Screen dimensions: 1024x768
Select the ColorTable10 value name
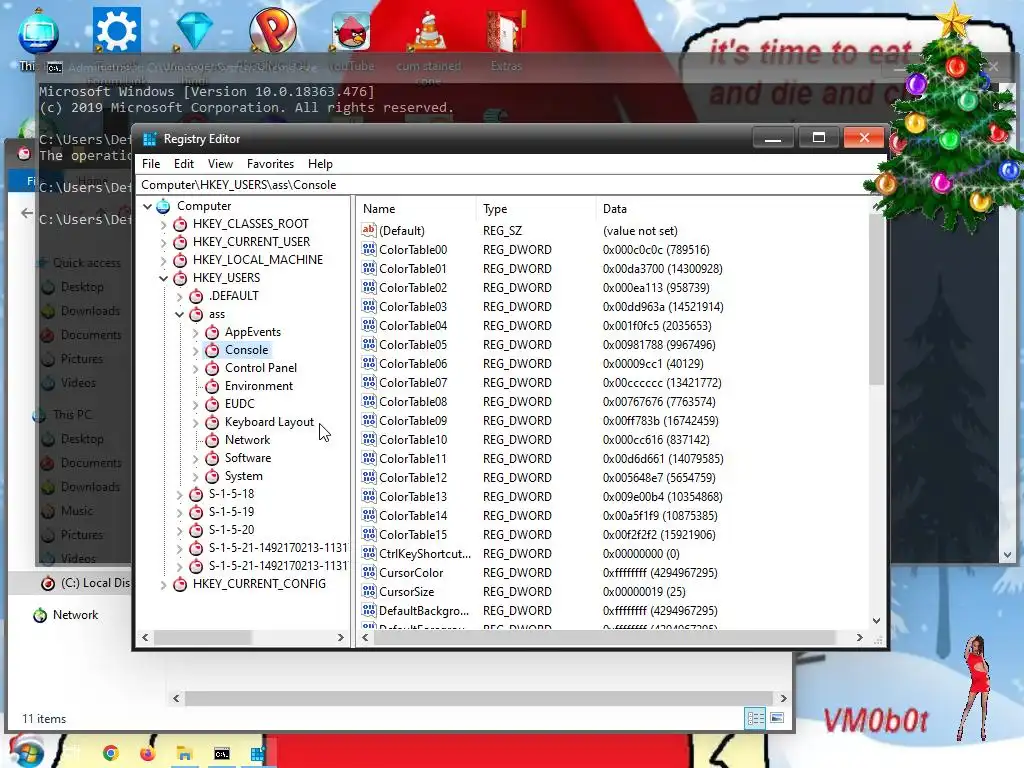[x=413, y=440]
